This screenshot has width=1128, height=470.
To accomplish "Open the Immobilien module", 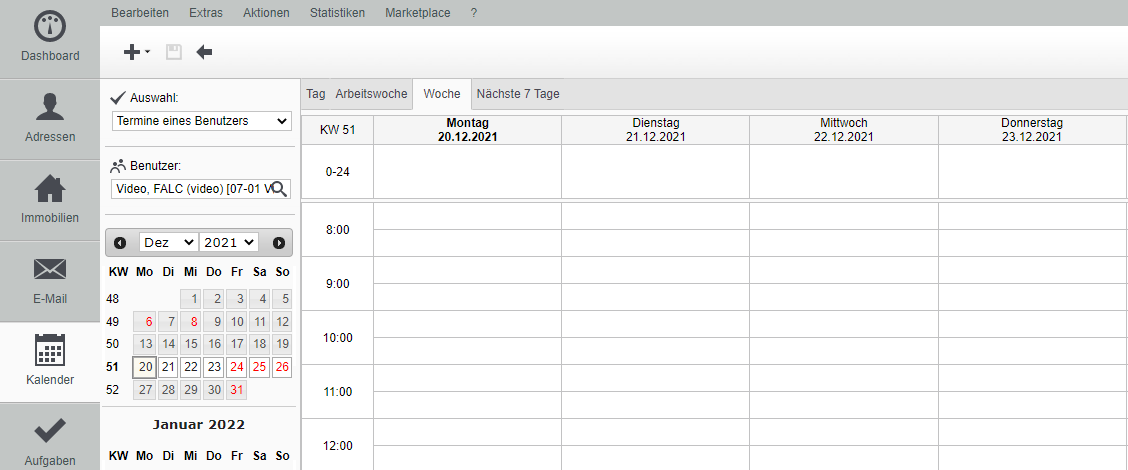I will (x=50, y=199).
